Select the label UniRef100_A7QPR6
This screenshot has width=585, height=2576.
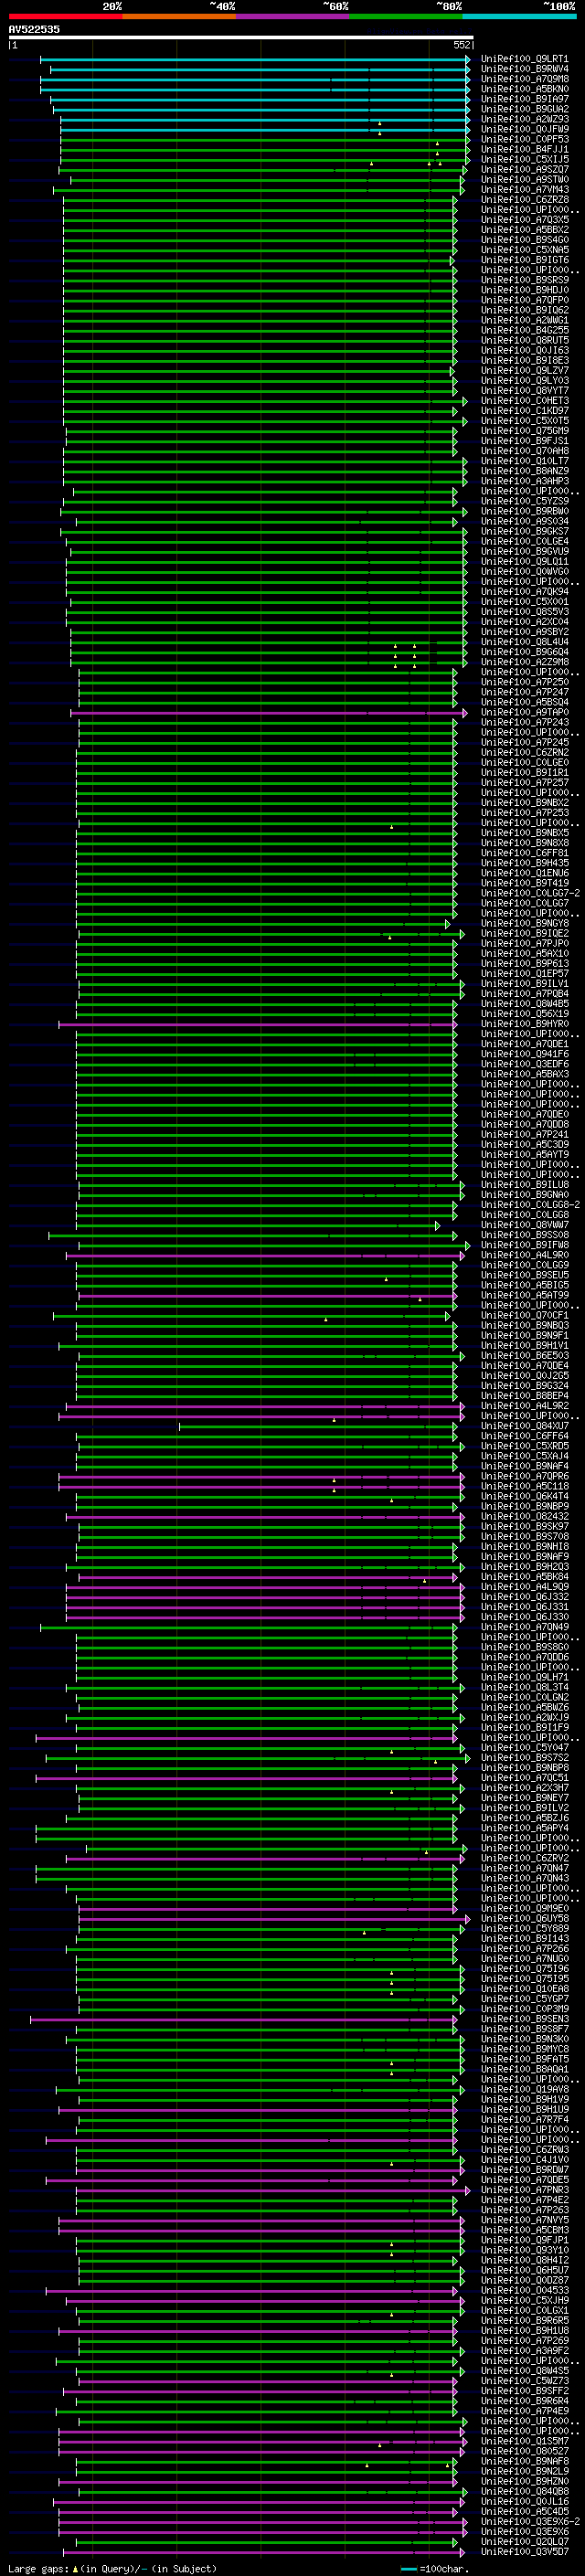tap(524, 1476)
